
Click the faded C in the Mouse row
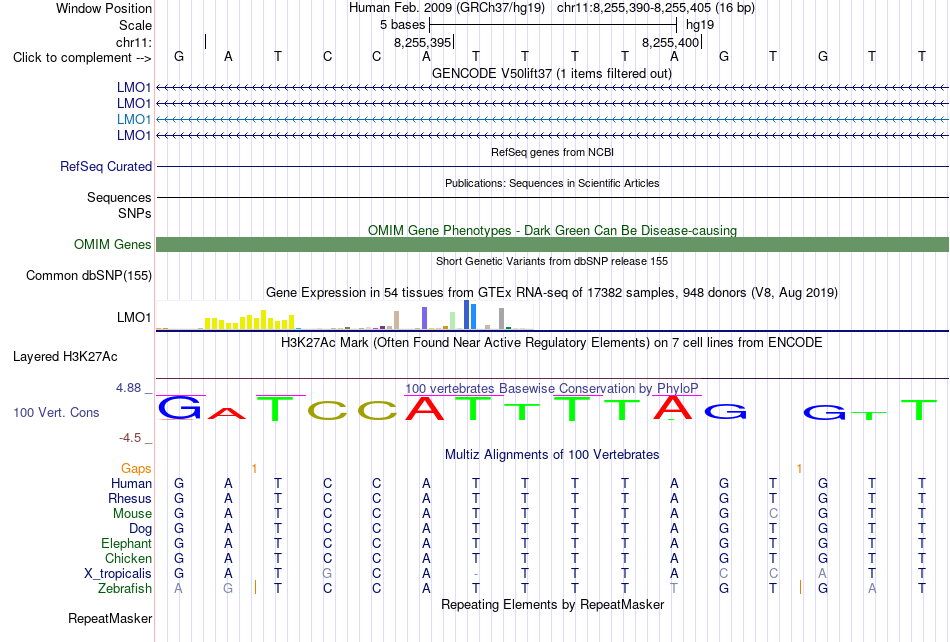coord(773,514)
